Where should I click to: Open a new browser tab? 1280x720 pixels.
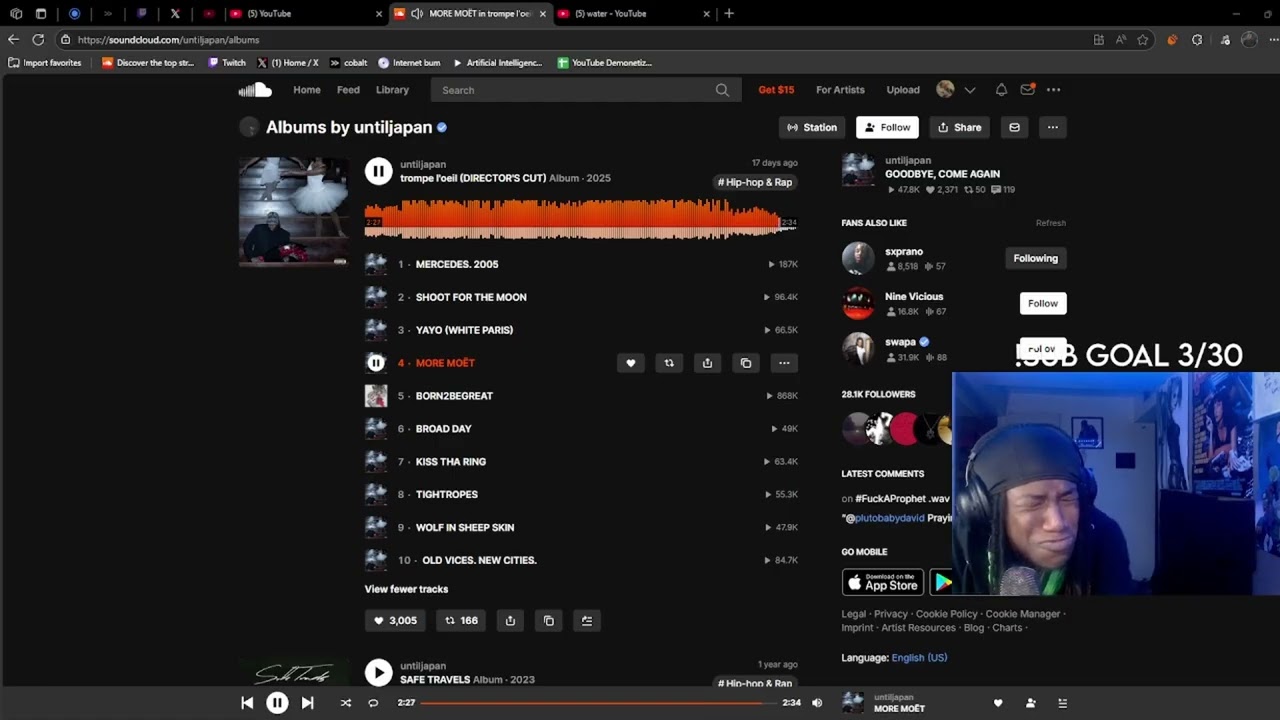729,14
